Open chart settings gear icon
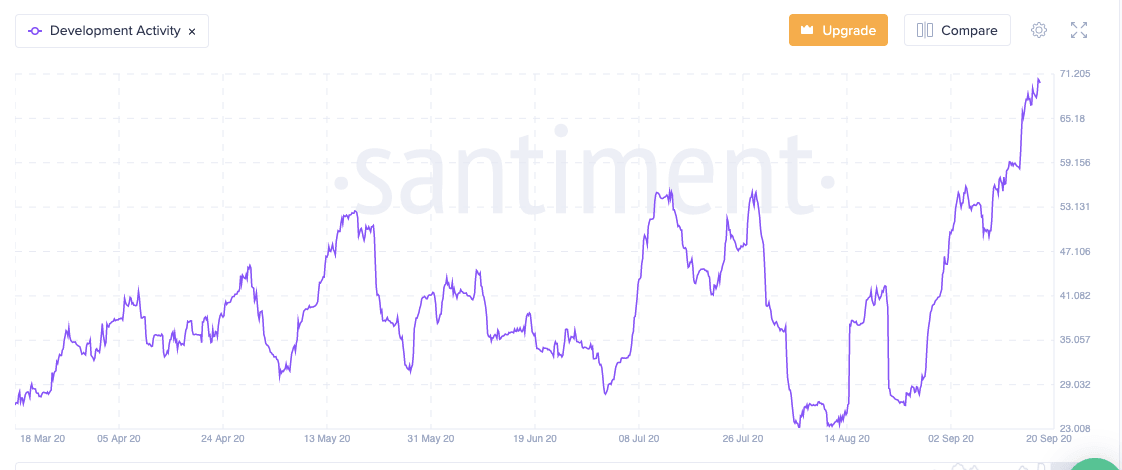Viewport: 1122px width, 470px height. pyautogui.click(x=1039, y=30)
